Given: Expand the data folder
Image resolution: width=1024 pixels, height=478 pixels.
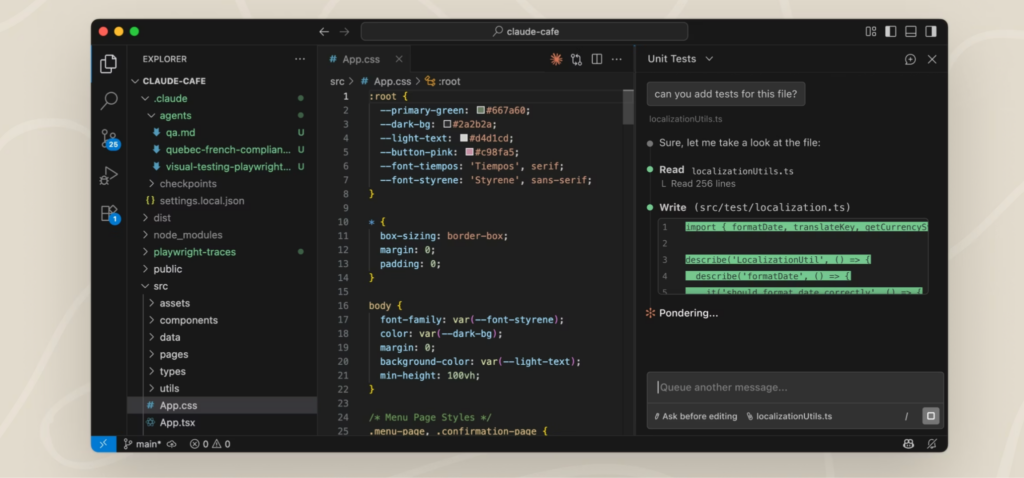Looking at the screenshot, I should [170, 337].
